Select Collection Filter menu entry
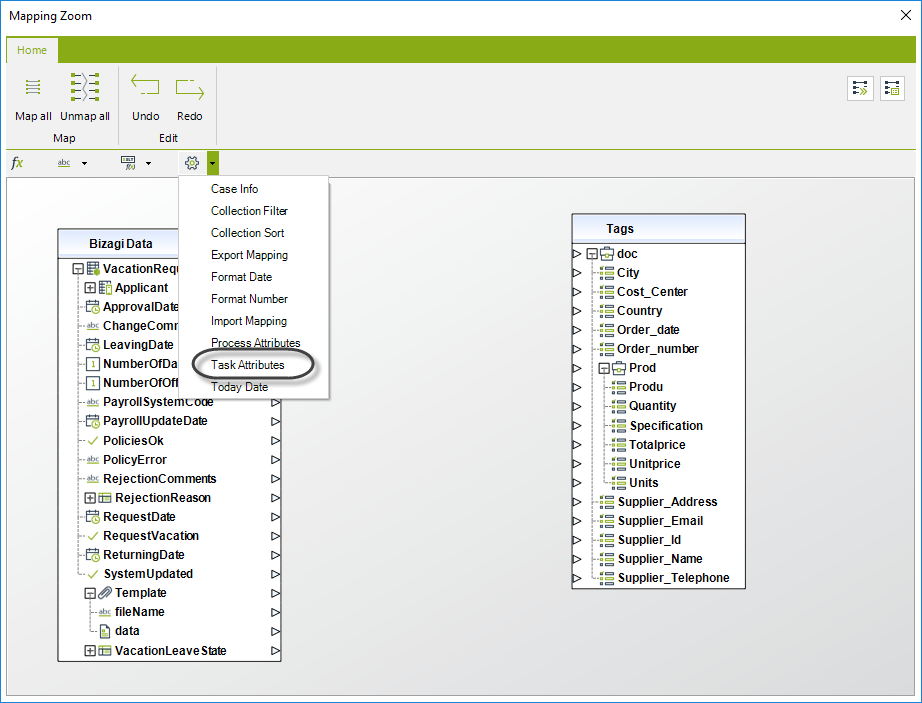922x703 pixels. [249, 210]
